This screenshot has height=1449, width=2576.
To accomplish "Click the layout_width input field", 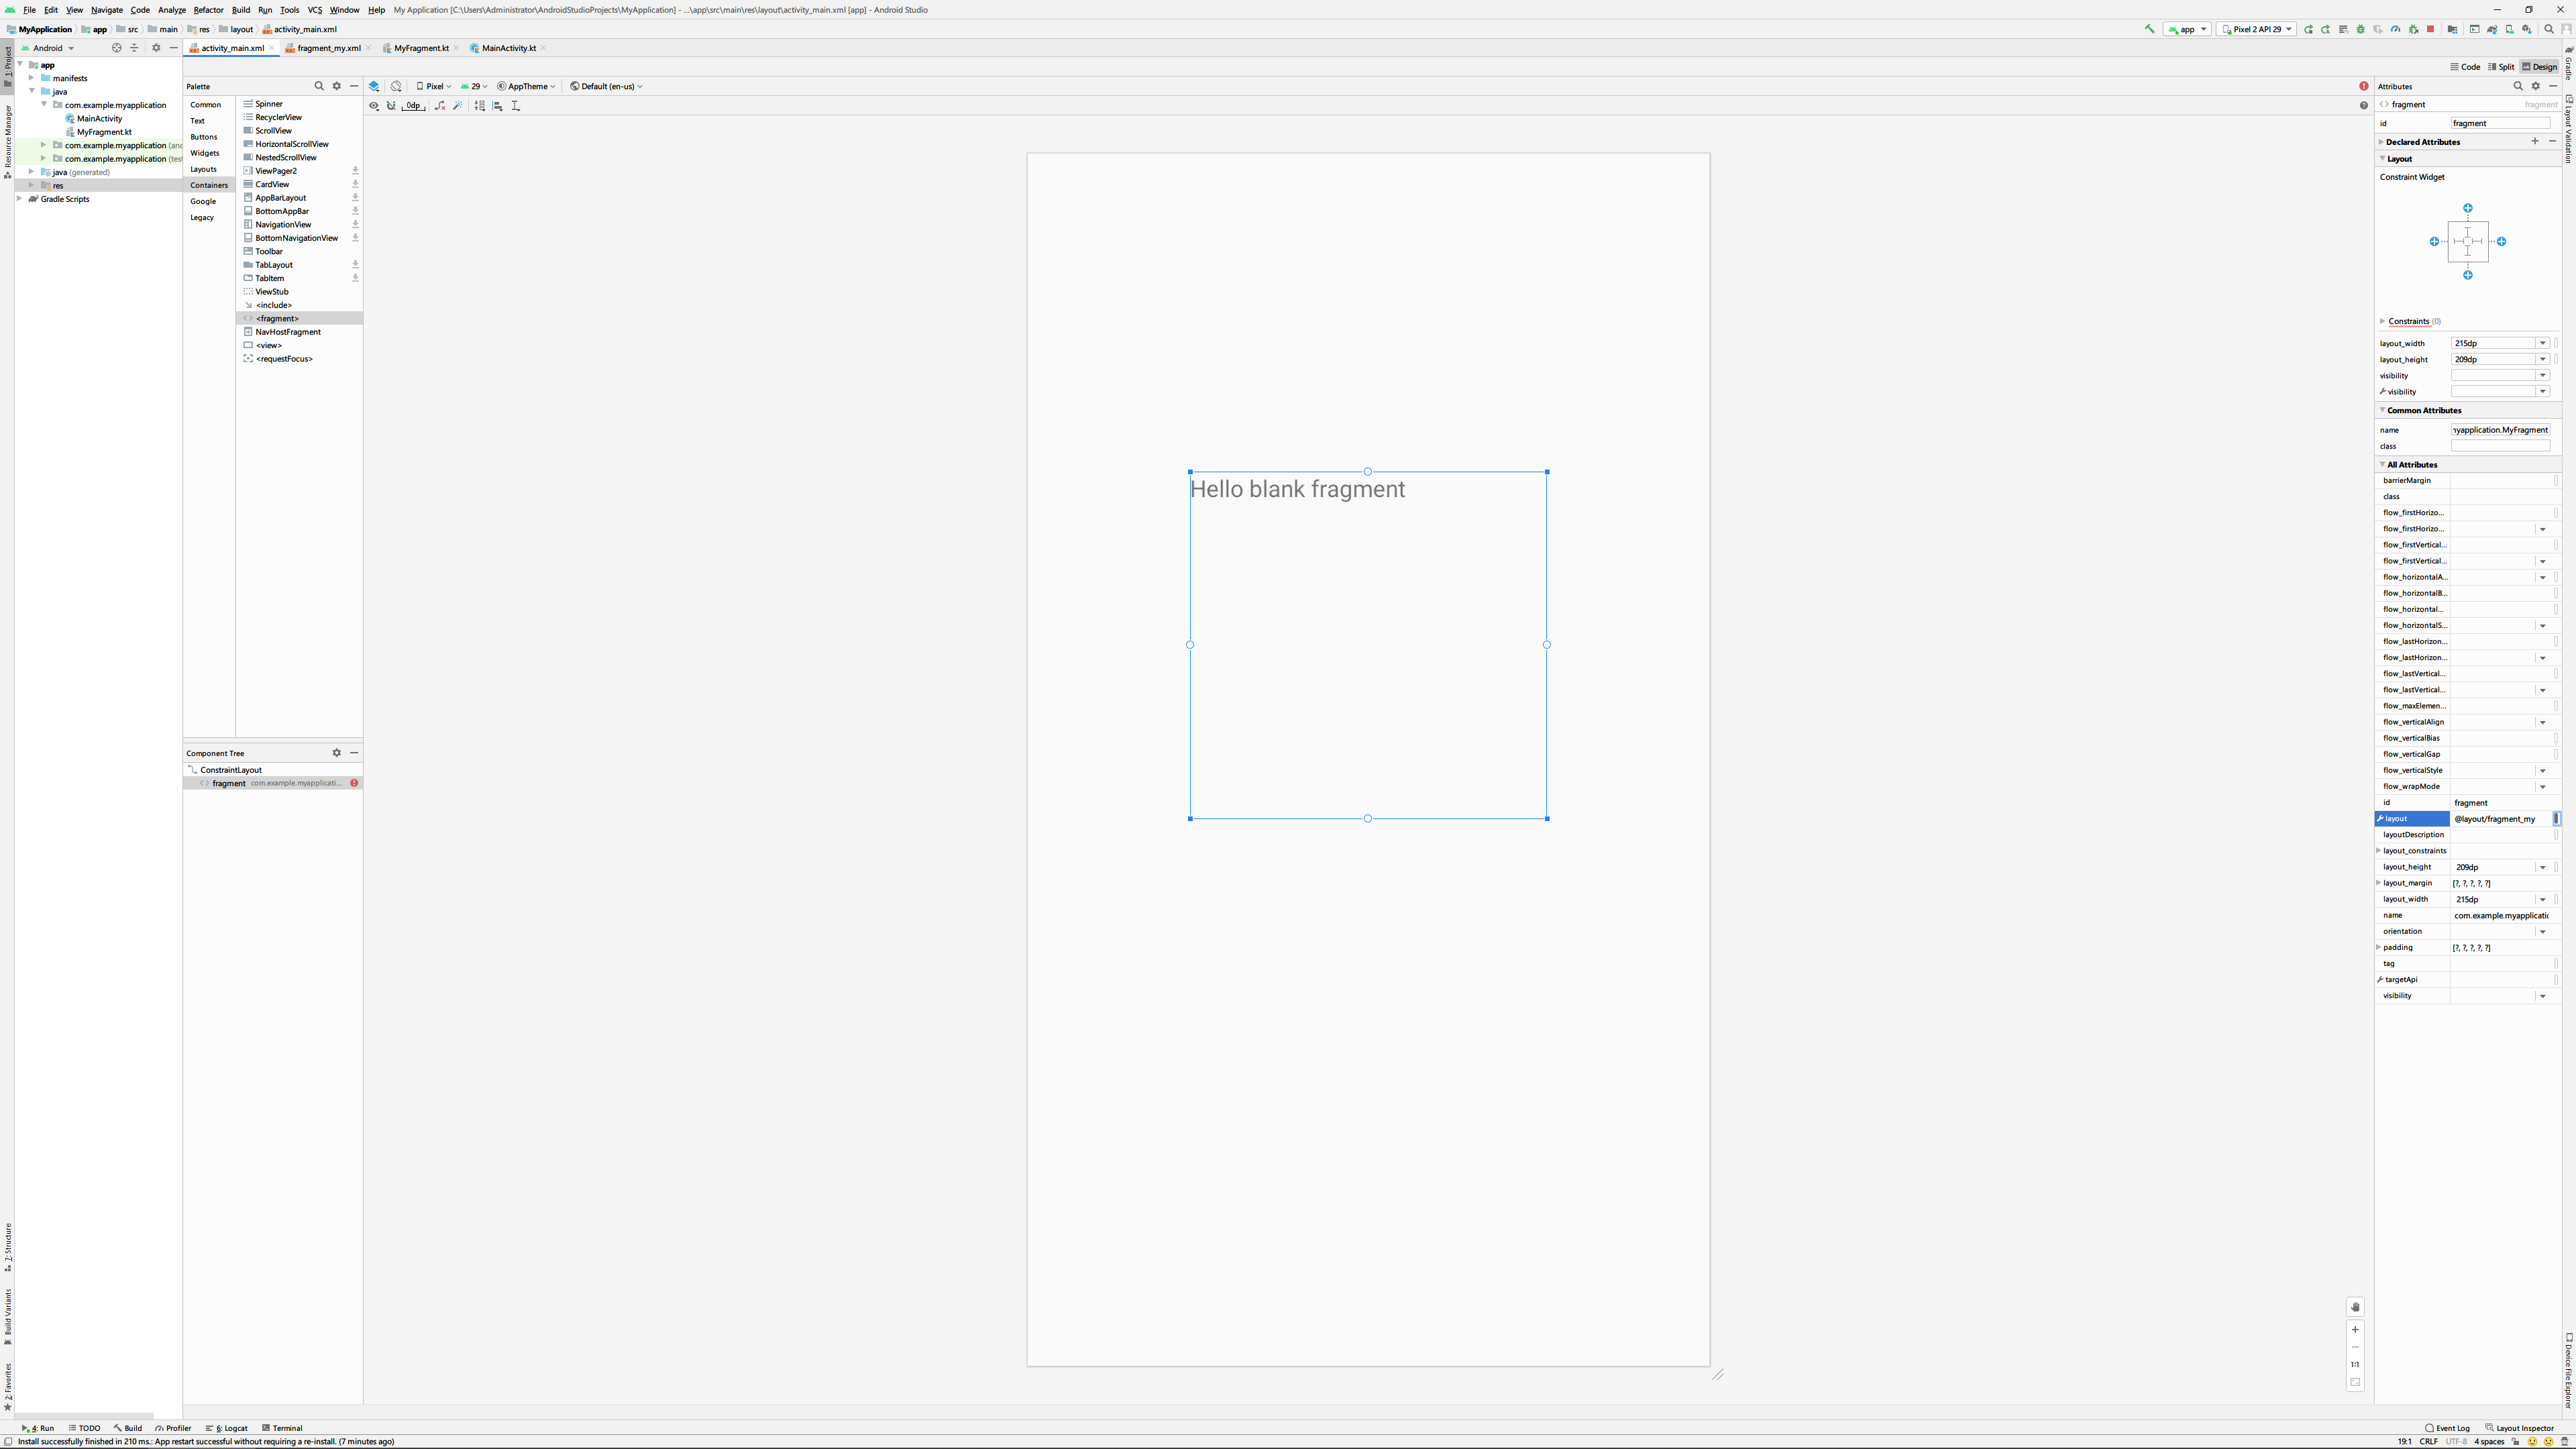I will pos(2492,343).
